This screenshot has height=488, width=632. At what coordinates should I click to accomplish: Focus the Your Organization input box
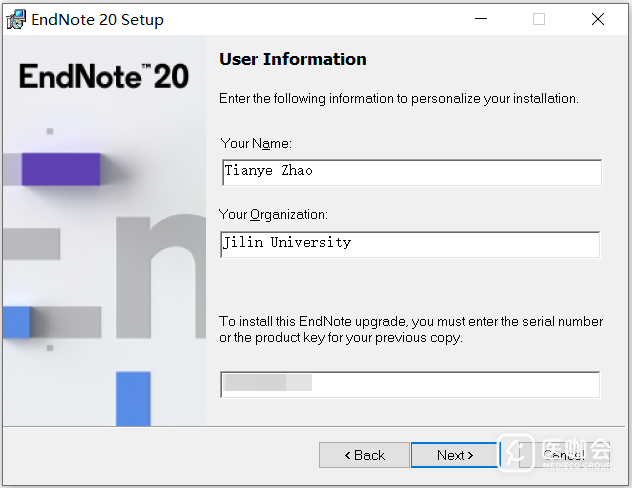410,244
